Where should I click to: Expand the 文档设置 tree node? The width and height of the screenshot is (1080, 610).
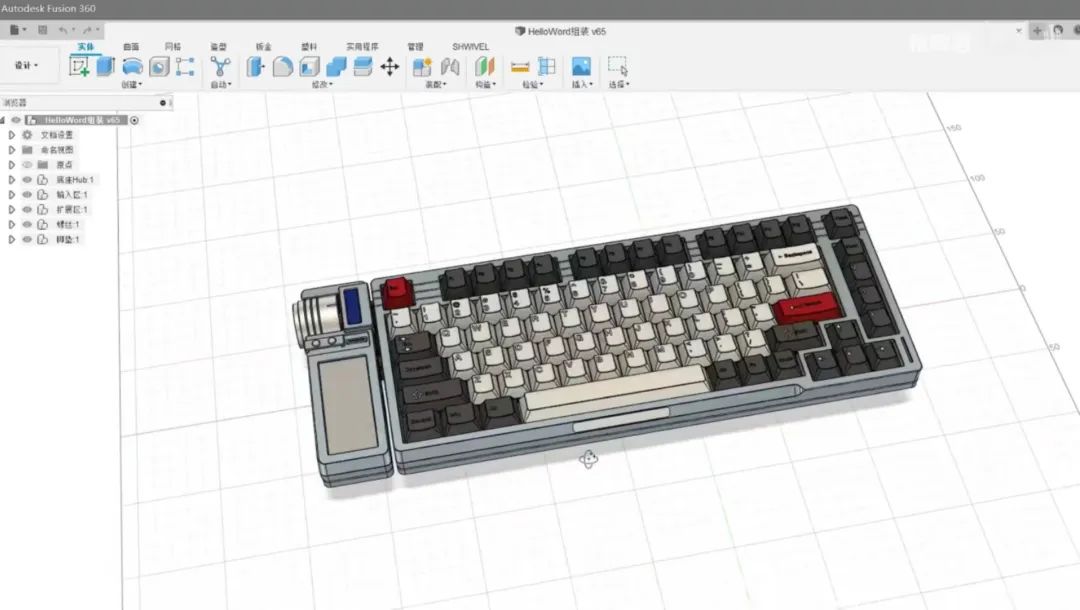[11, 135]
